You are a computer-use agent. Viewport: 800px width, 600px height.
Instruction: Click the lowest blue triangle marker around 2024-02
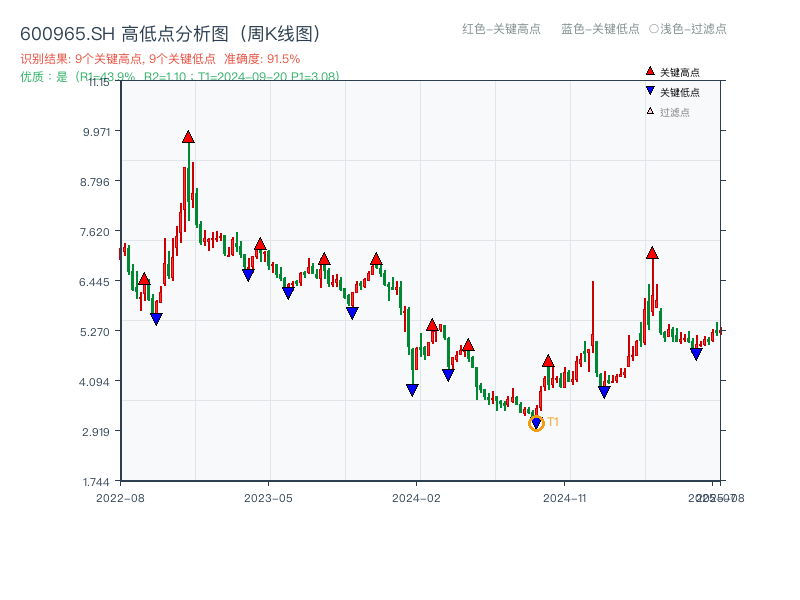pyautogui.click(x=413, y=388)
